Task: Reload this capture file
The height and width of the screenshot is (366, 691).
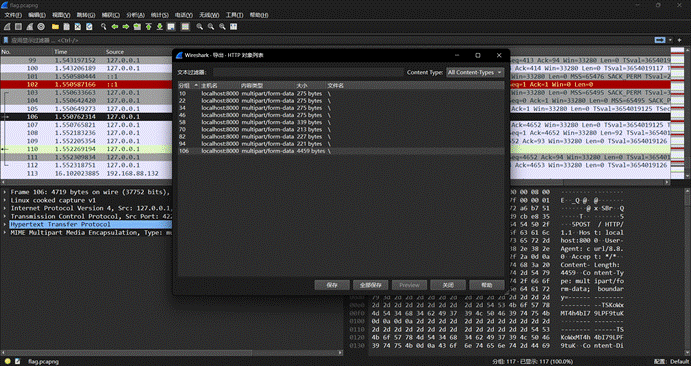Action: click(x=89, y=27)
